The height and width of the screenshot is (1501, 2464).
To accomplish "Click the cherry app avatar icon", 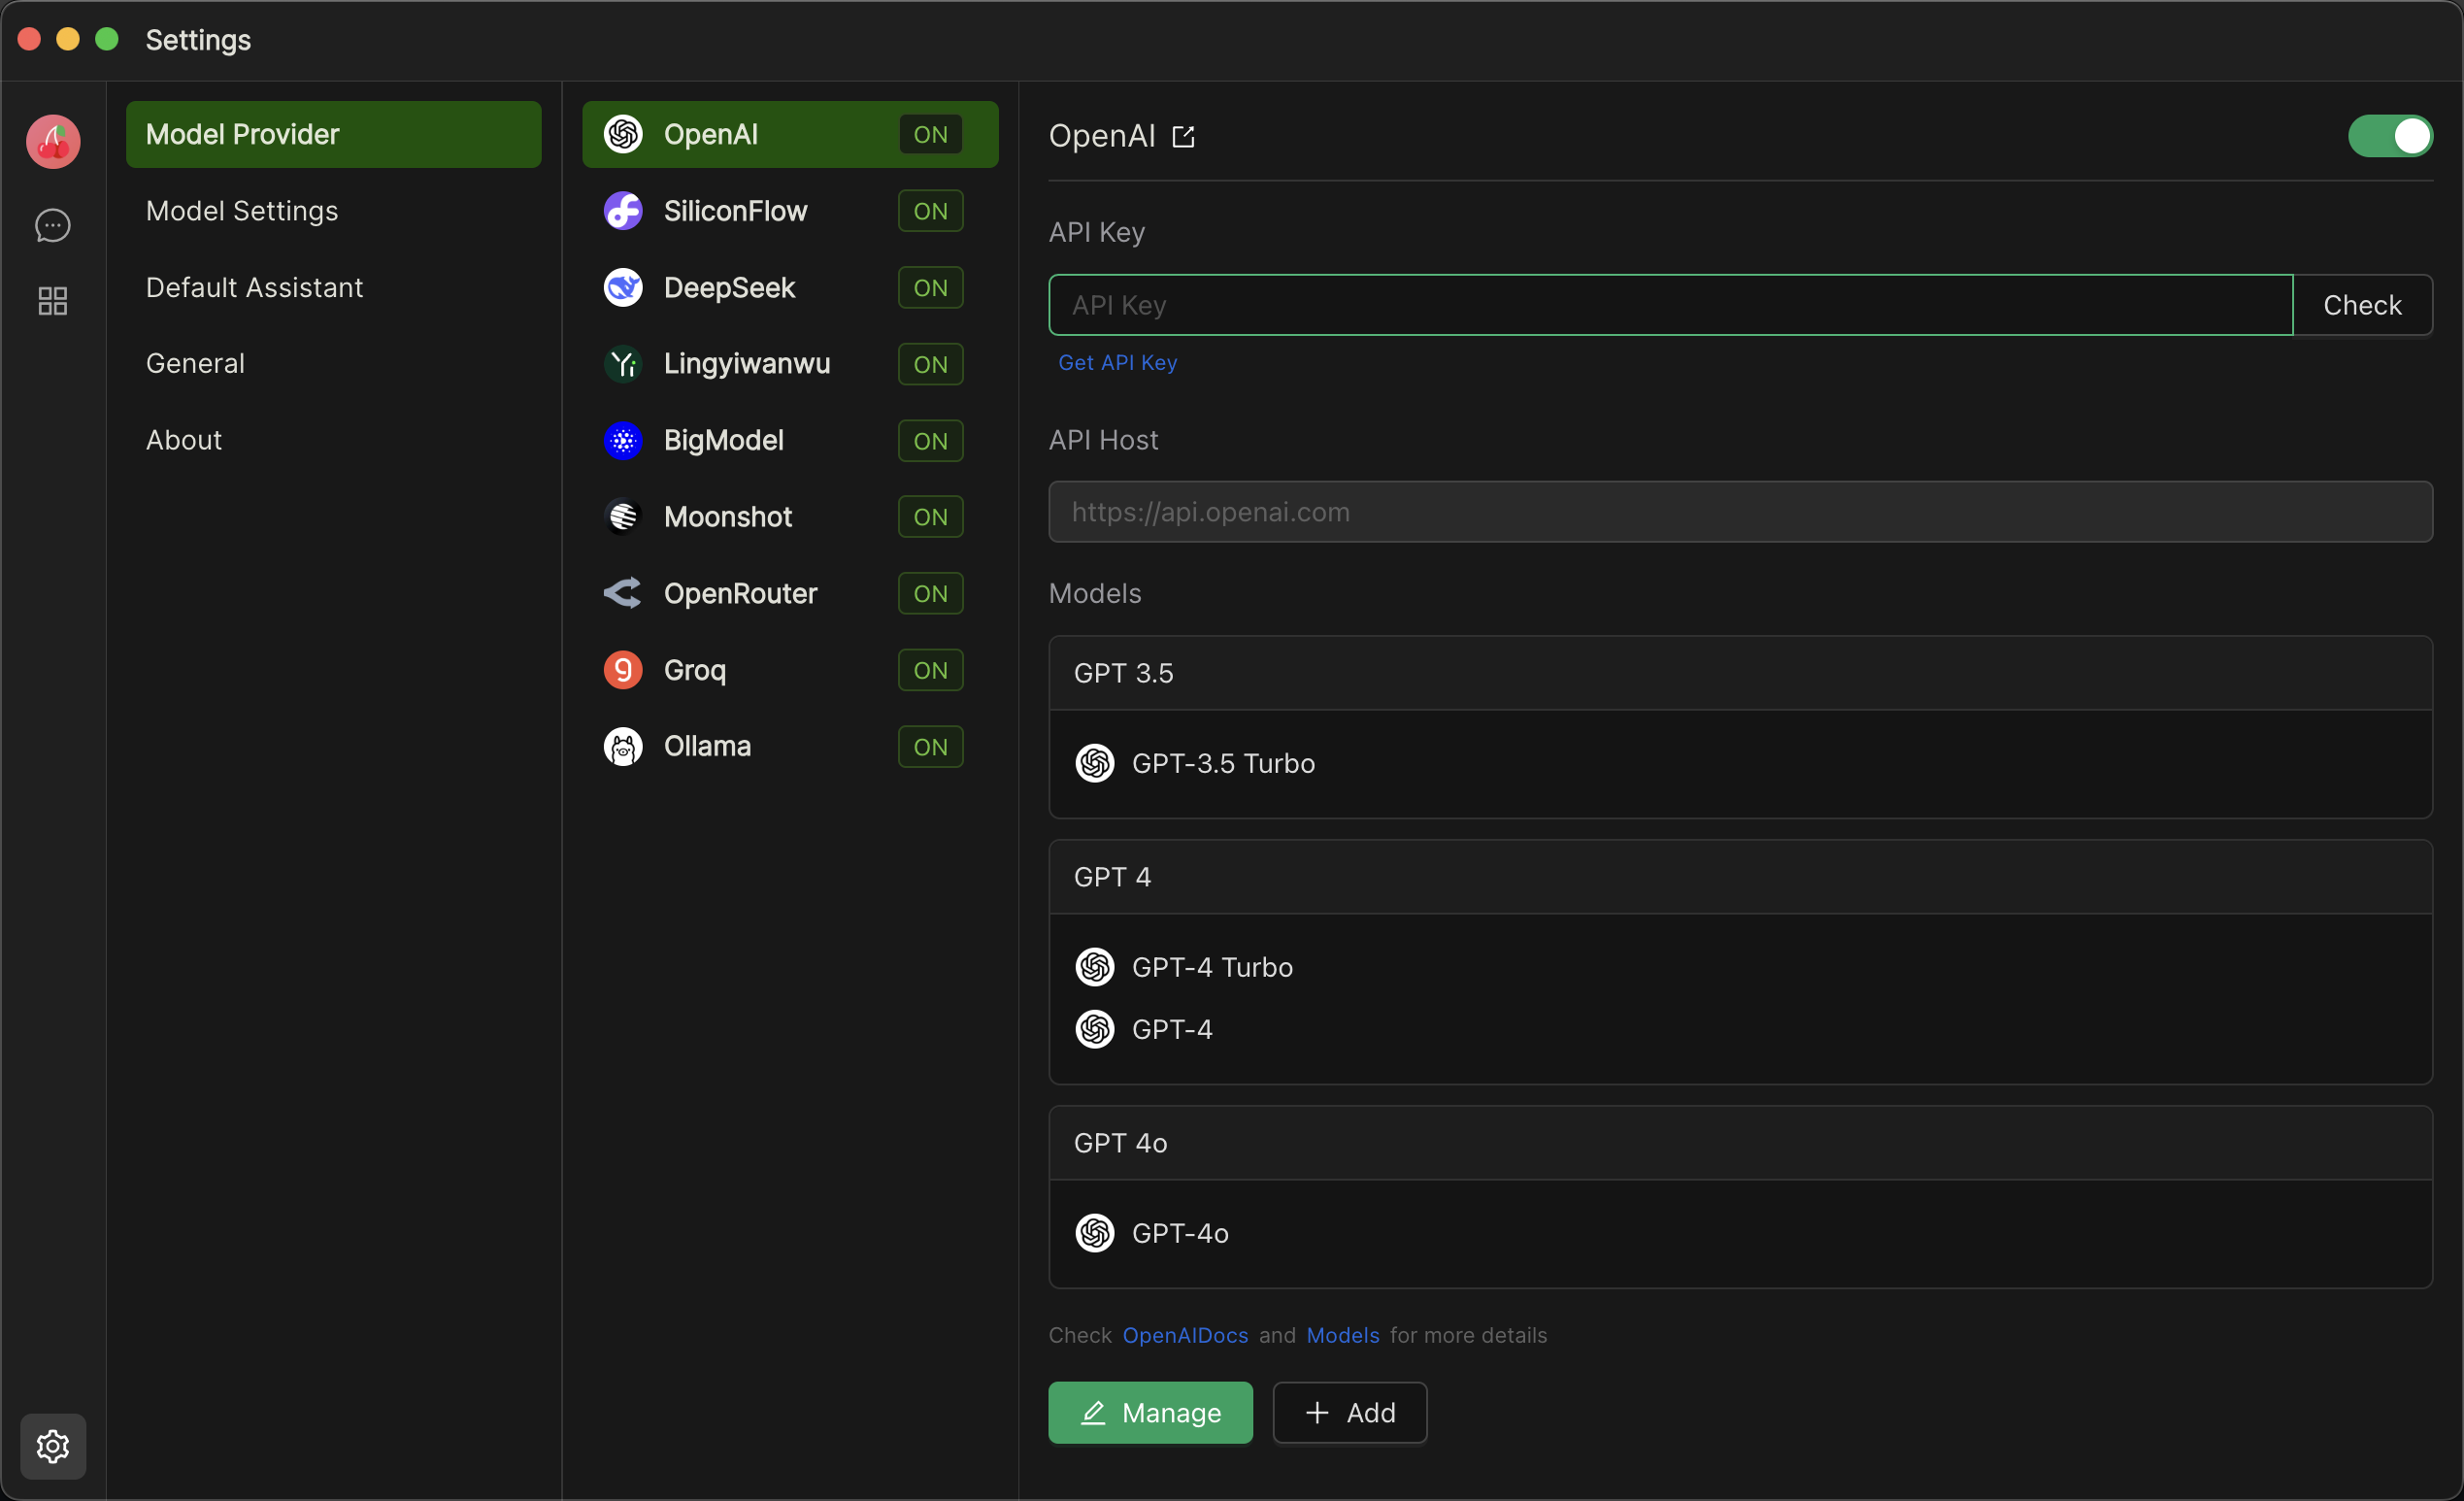I will tap(53, 141).
